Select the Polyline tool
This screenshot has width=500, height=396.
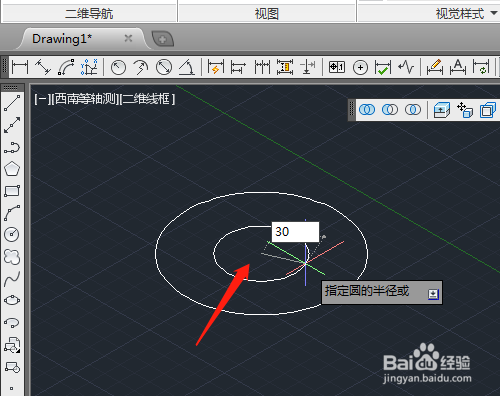pos(12,147)
